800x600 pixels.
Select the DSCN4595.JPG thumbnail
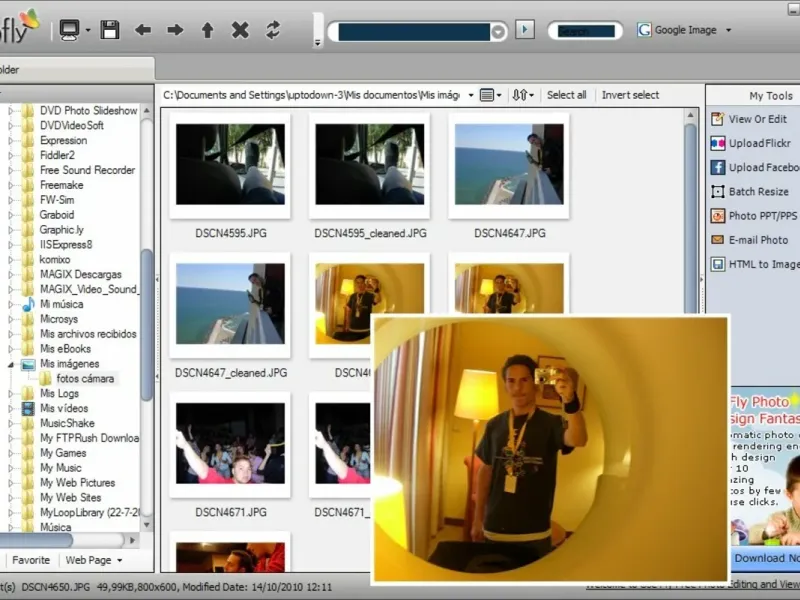[x=230, y=165]
